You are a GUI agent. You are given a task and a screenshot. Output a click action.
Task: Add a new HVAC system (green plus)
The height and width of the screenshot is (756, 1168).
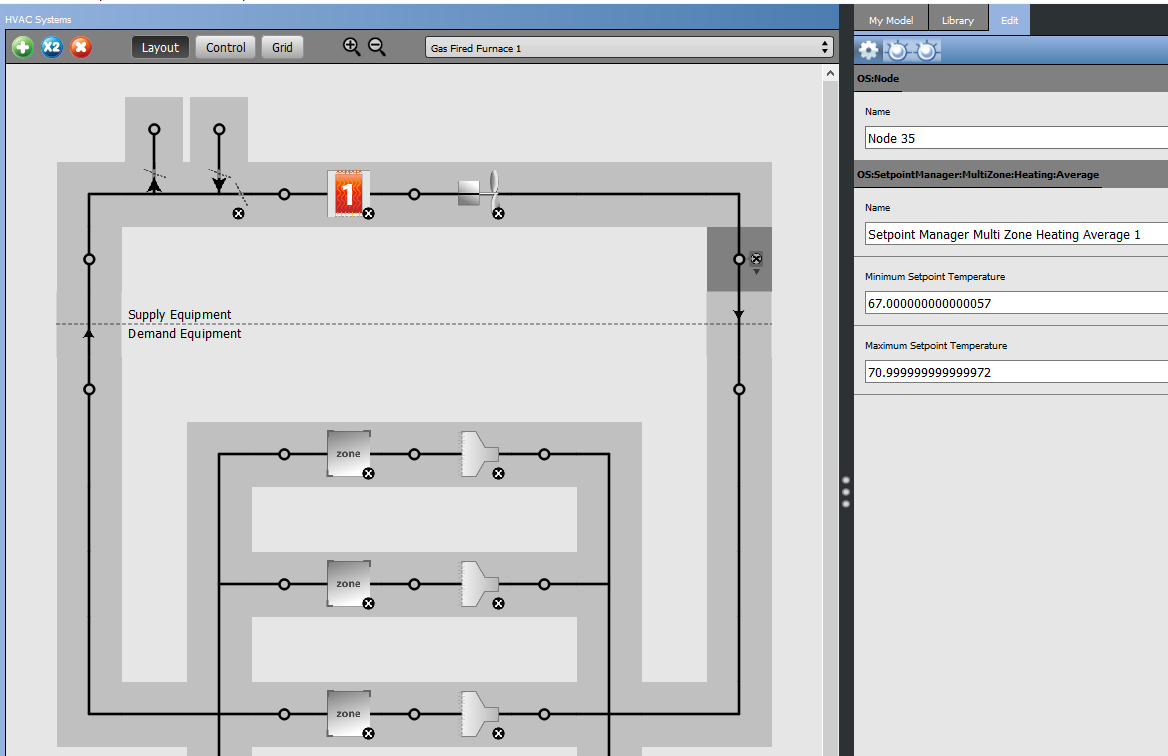(x=22, y=48)
